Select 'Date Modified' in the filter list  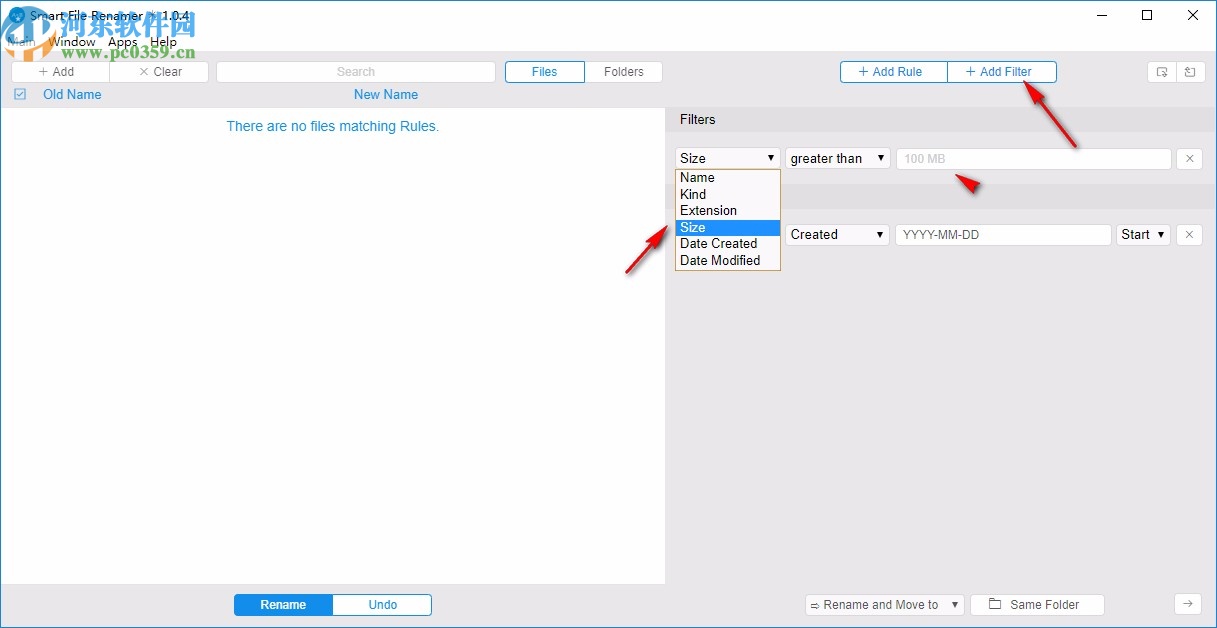tap(720, 260)
